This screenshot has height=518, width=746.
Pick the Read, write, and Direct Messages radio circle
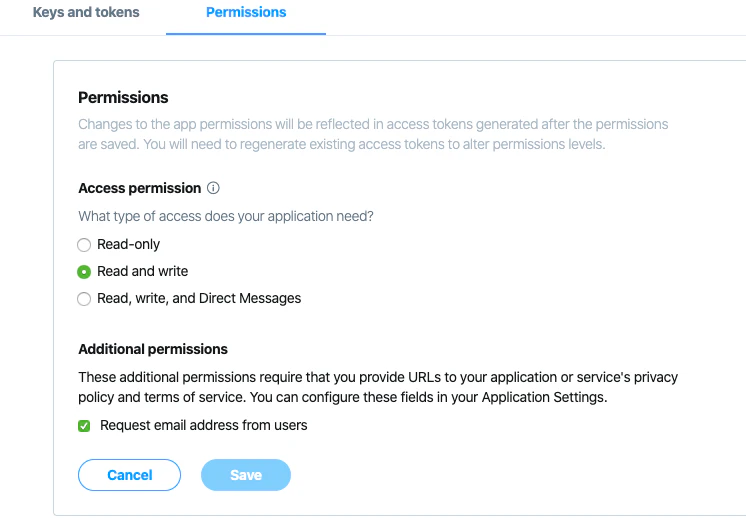click(x=84, y=299)
